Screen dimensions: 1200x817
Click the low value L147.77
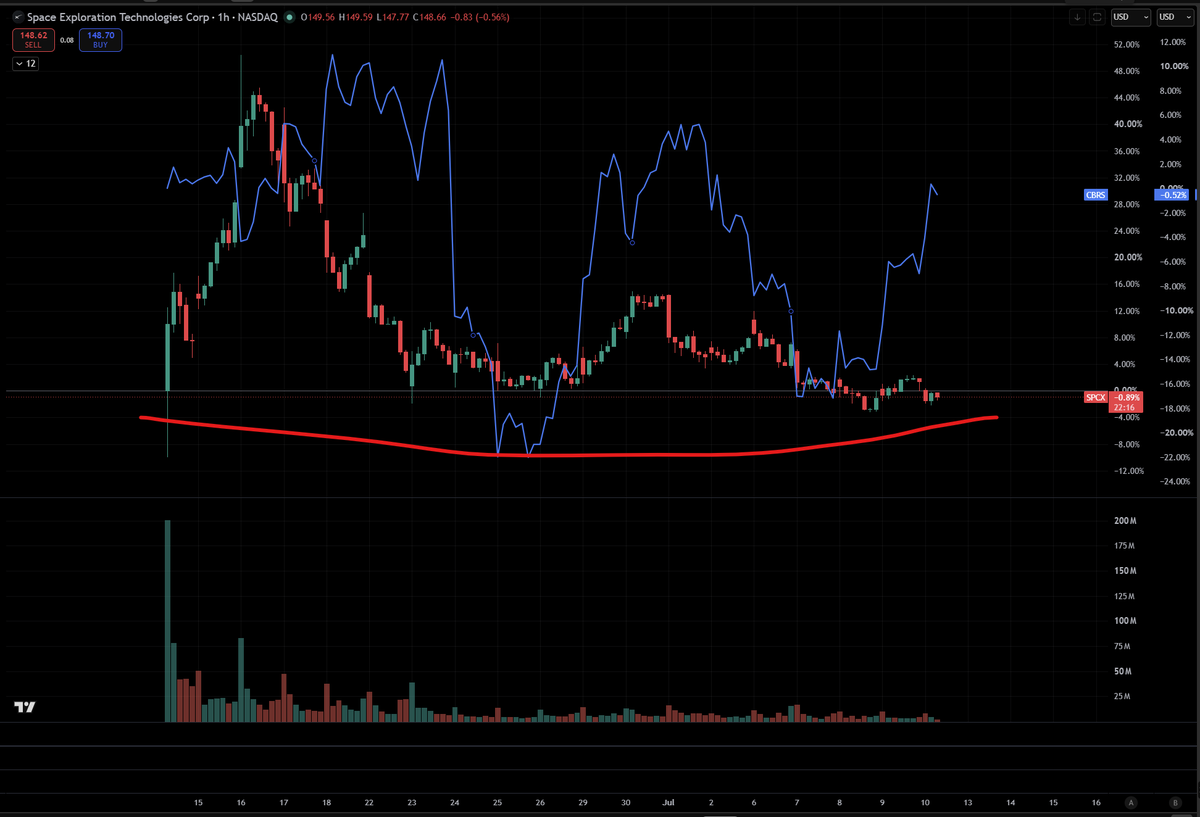(x=392, y=17)
